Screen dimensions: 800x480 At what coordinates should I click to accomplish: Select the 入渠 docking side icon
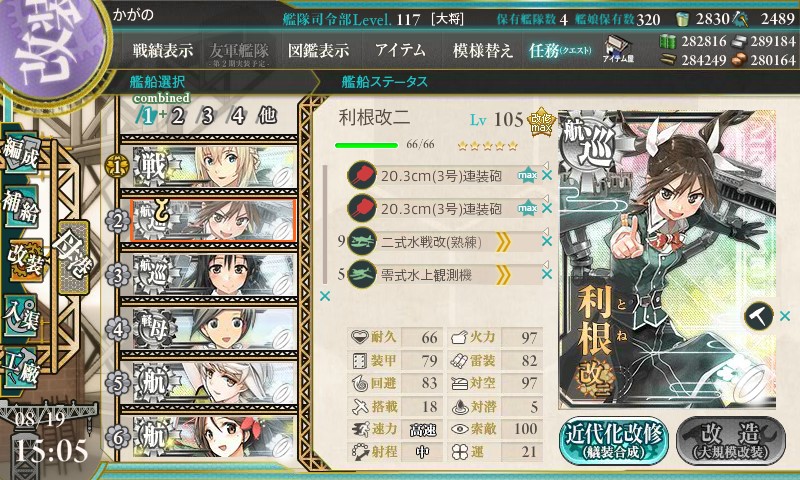(21, 317)
